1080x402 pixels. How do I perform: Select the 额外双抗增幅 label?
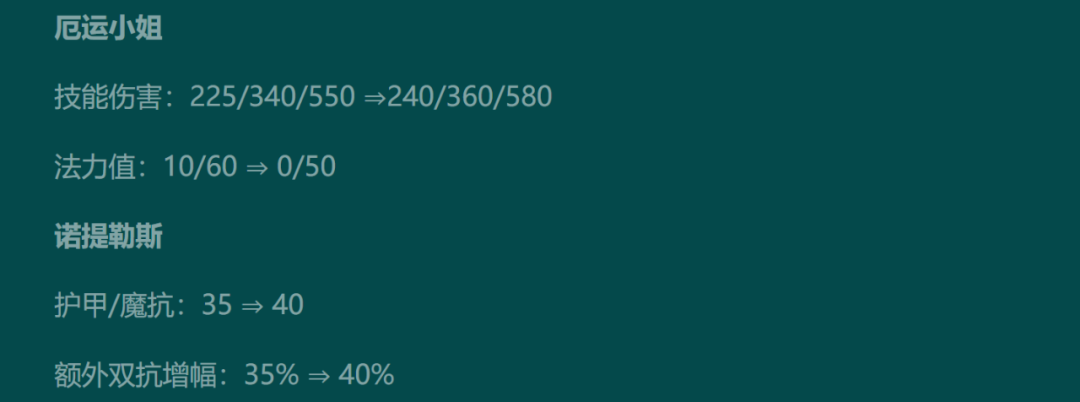[135, 375]
